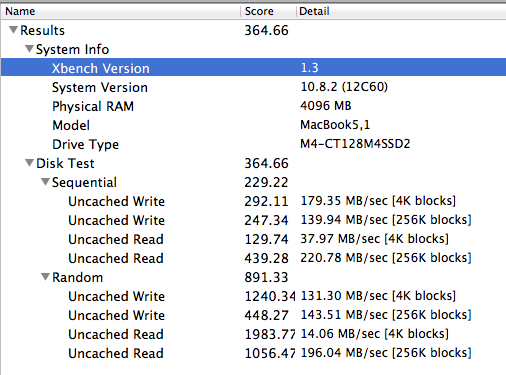Select the Model row showing MacBook5,1
This screenshot has height=375, width=506.
253,125
